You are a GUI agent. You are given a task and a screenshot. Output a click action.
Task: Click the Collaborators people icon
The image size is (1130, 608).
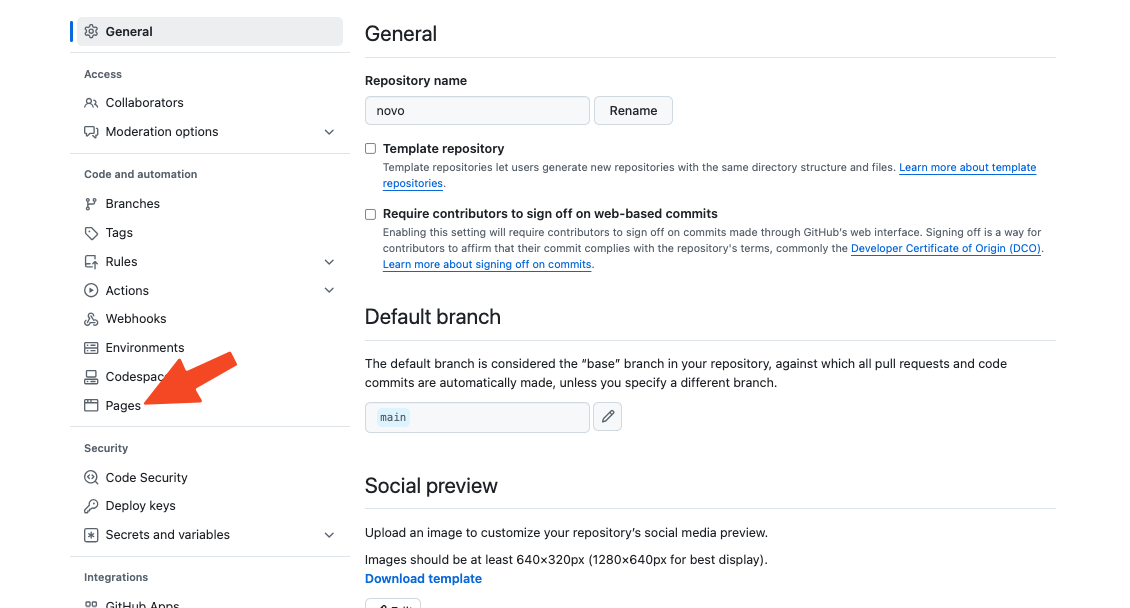point(91,103)
